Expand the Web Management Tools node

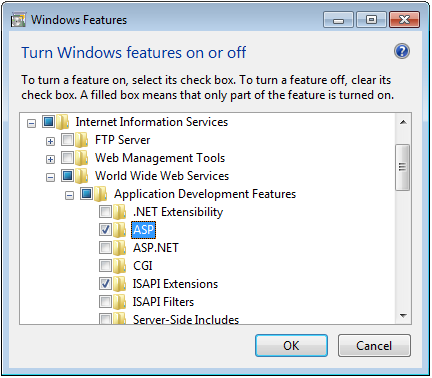coord(50,160)
